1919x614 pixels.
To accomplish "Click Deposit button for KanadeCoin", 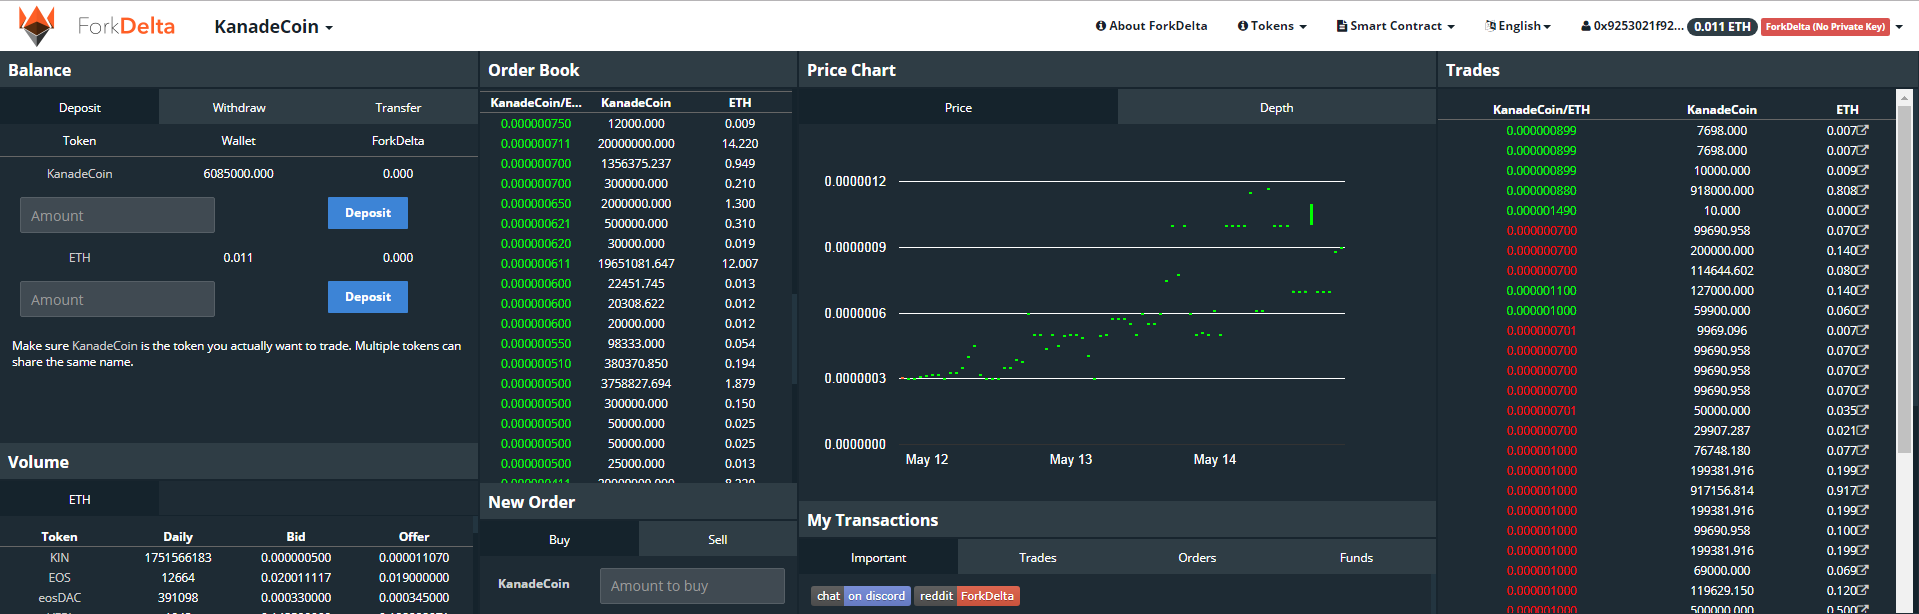I will (x=368, y=213).
